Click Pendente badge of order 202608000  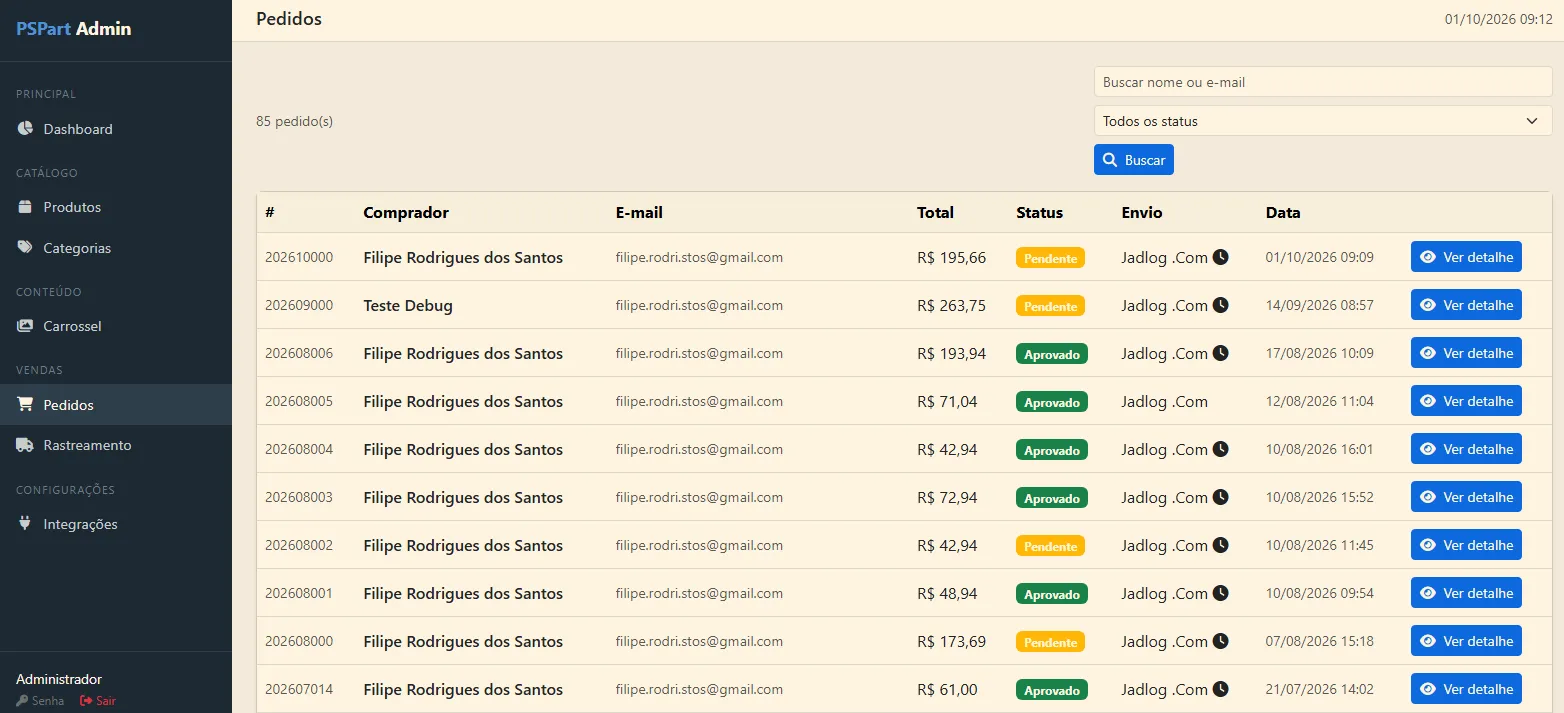pos(1050,642)
